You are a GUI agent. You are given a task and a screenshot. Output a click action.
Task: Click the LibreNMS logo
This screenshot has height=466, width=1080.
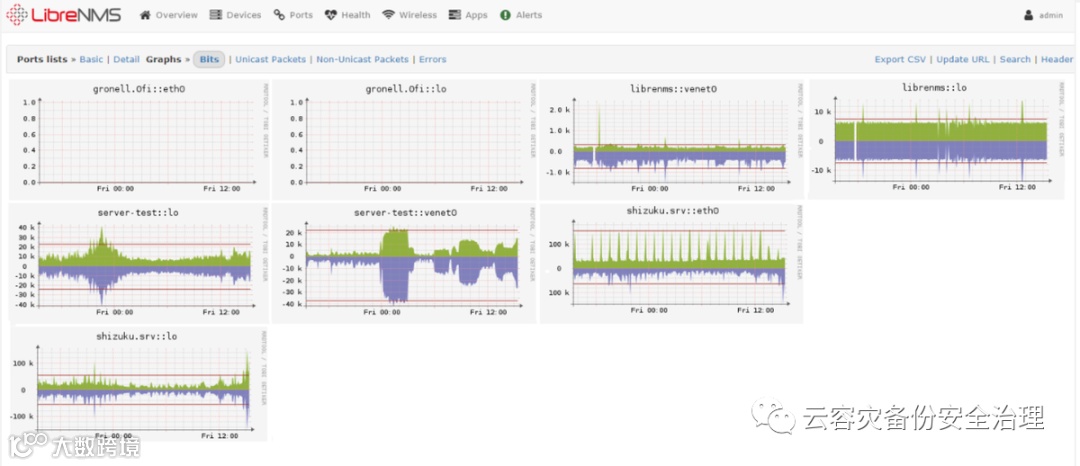tap(63, 14)
